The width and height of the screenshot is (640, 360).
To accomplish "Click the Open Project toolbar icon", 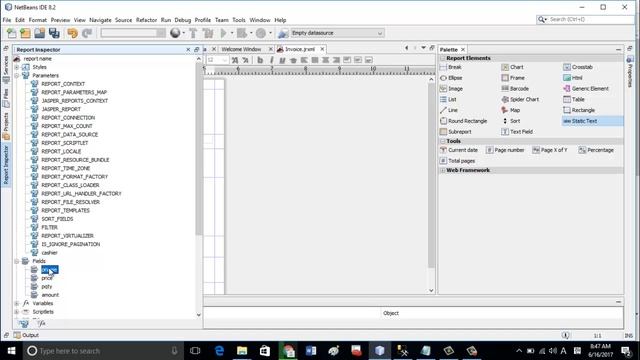I will click(40, 33).
